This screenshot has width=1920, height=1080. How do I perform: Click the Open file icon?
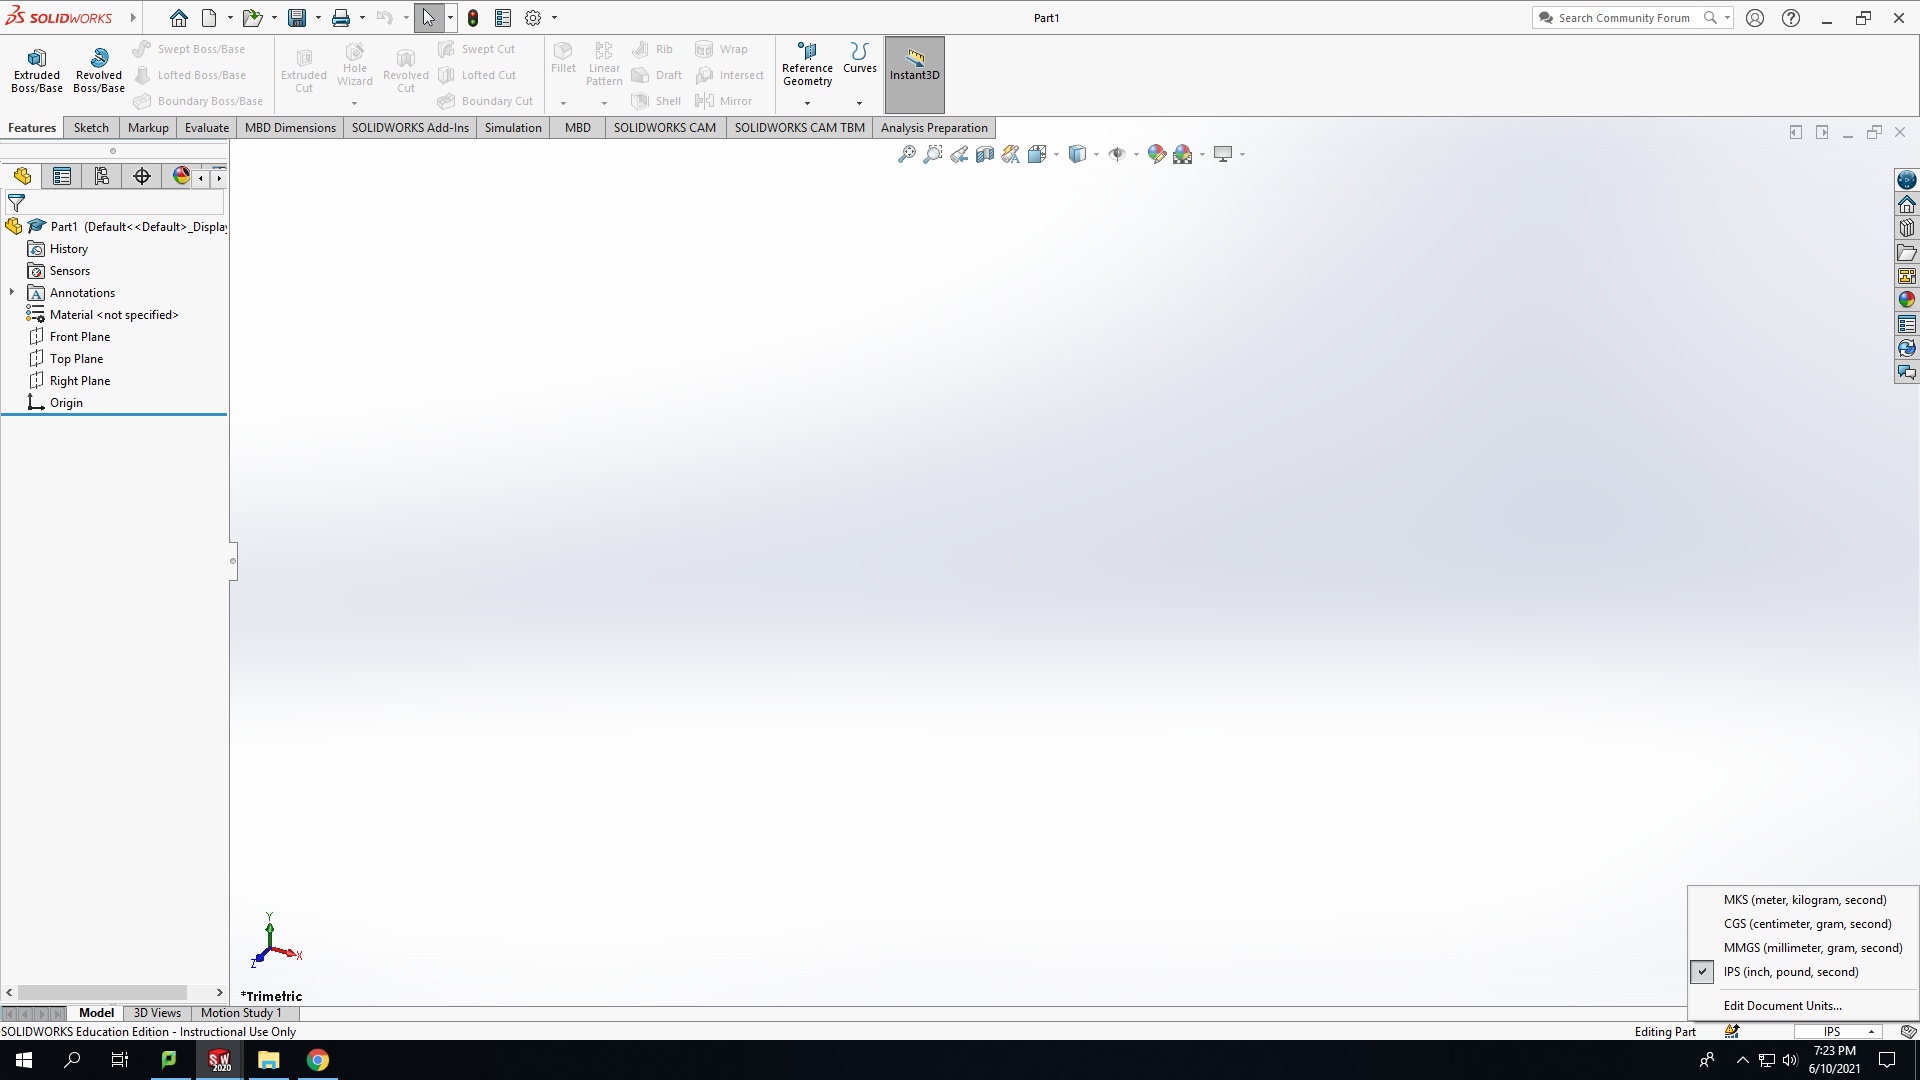(252, 18)
